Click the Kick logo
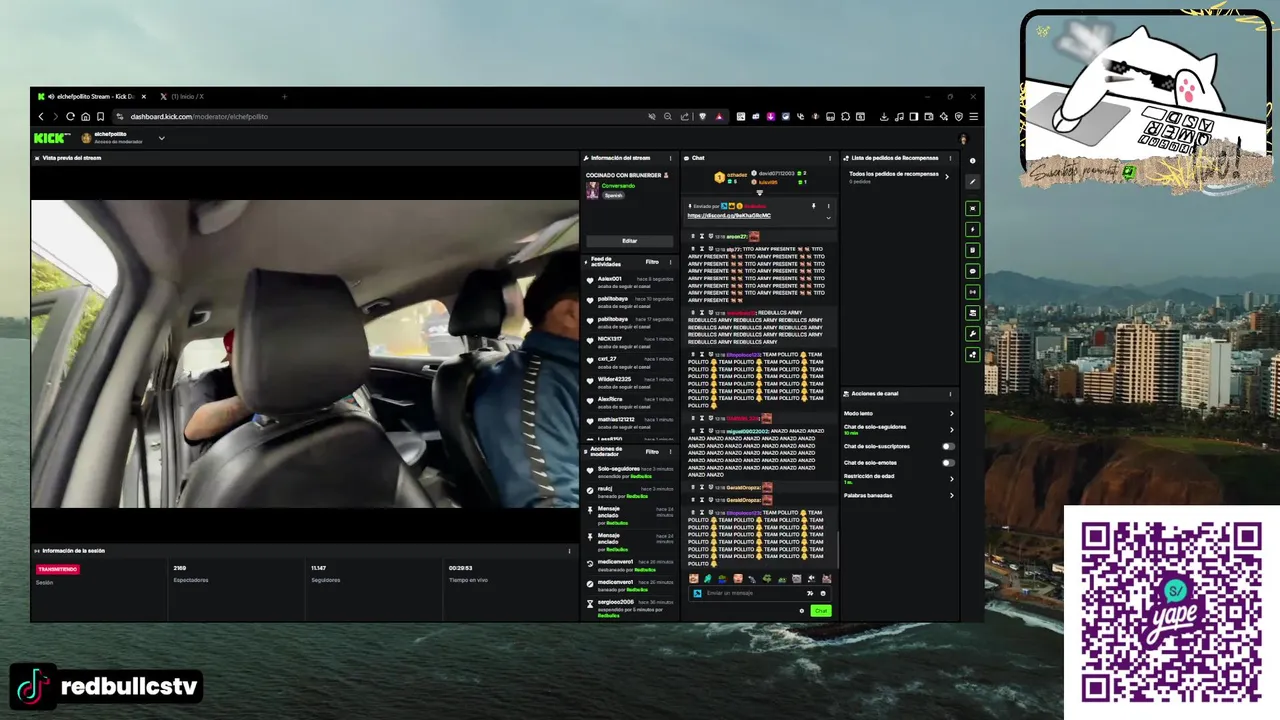Screen dimensions: 1280x720 tap(52, 138)
